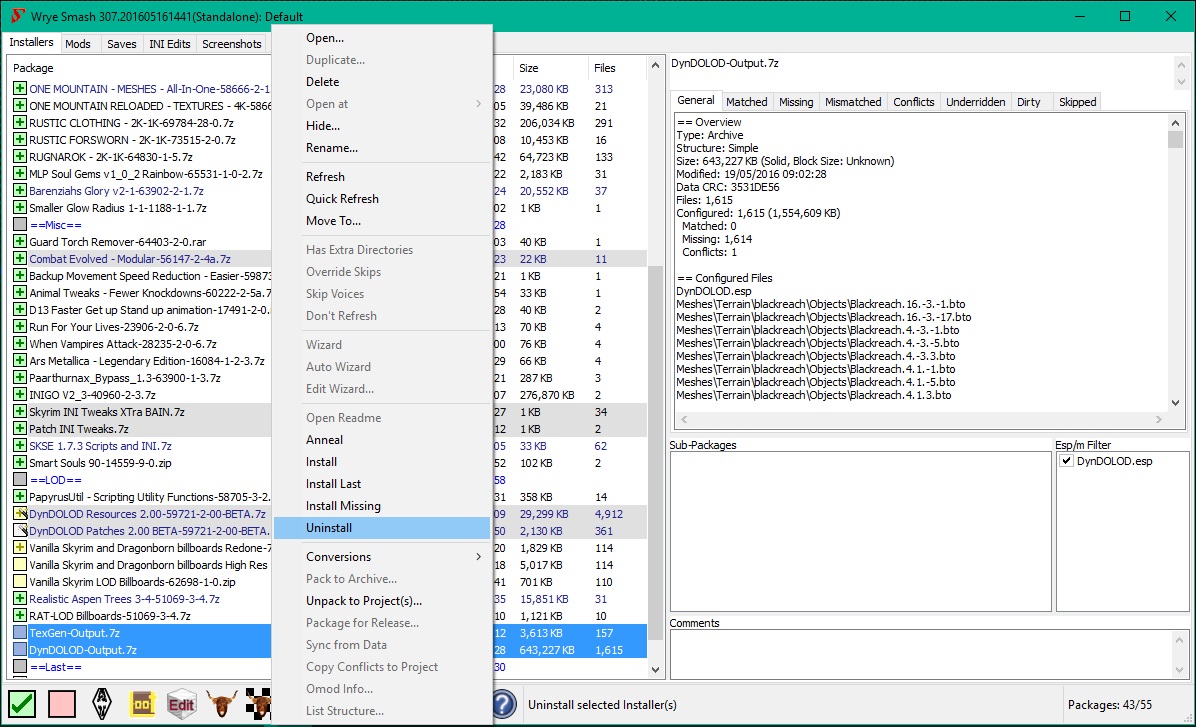Select Rename... from the context menu
This screenshot has height=727, width=1196.
(381, 148)
